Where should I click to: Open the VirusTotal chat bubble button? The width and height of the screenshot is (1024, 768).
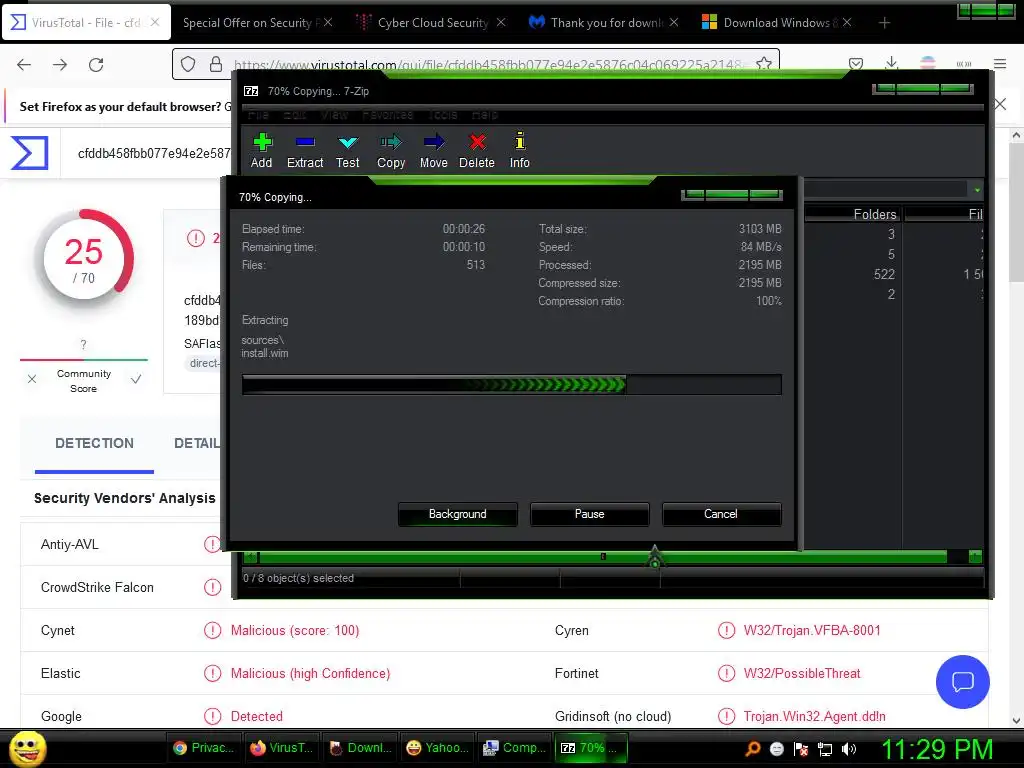(963, 682)
